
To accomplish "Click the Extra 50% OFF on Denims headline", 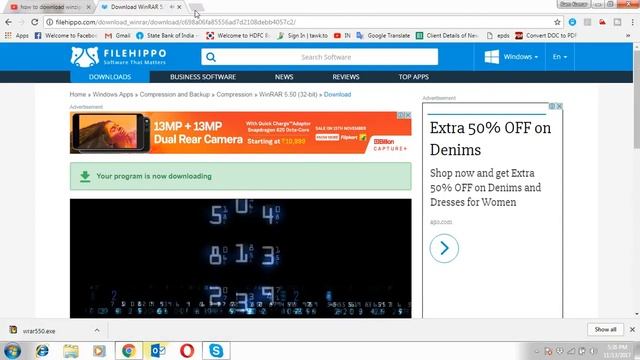I will pos(490,139).
